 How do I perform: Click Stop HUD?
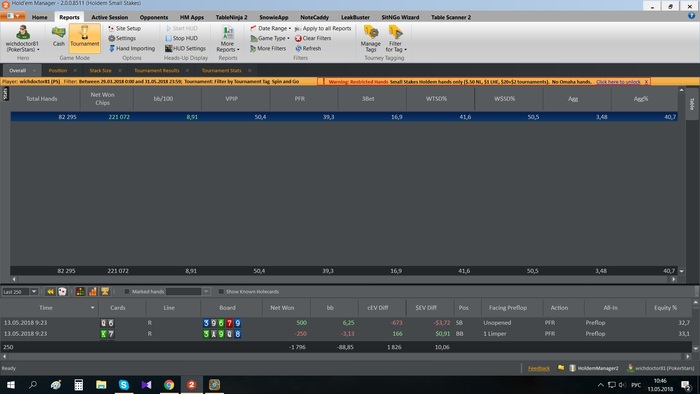click(181, 38)
